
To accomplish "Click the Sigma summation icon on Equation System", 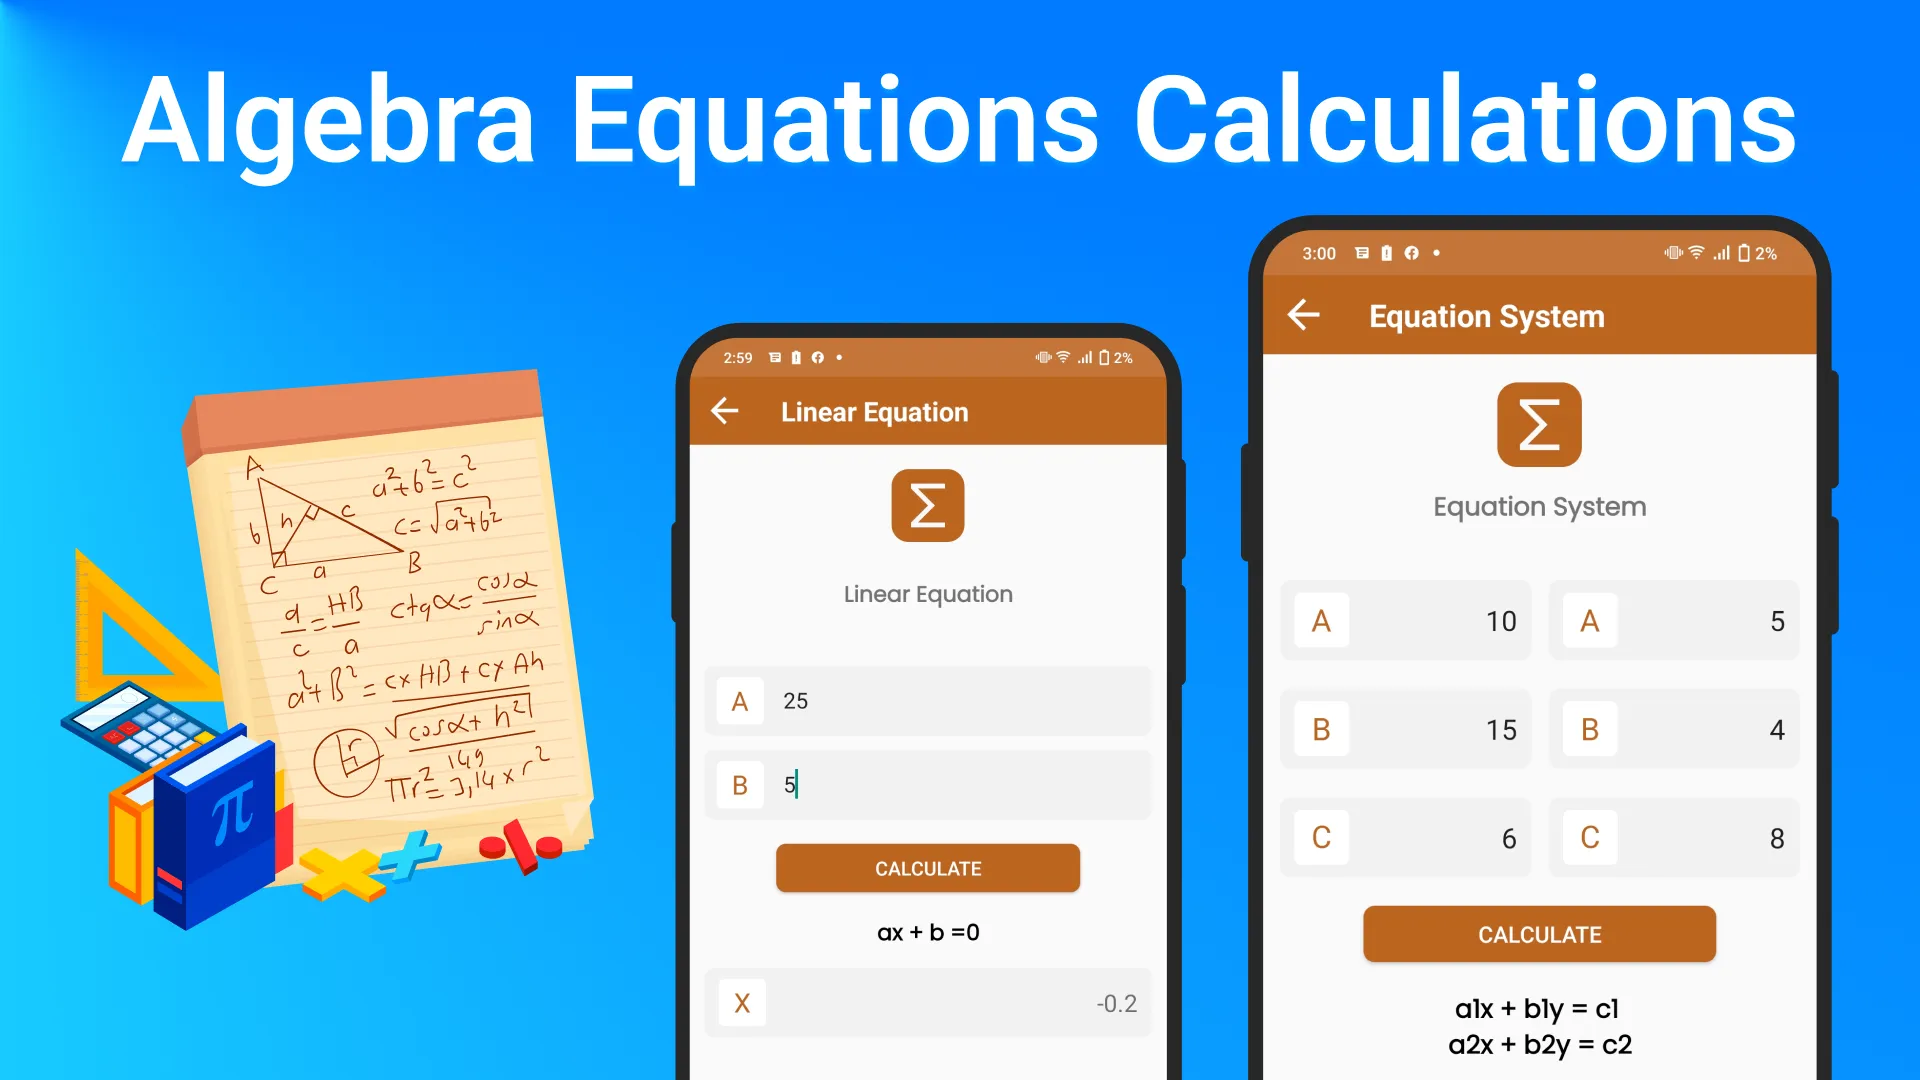I will (1539, 425).
